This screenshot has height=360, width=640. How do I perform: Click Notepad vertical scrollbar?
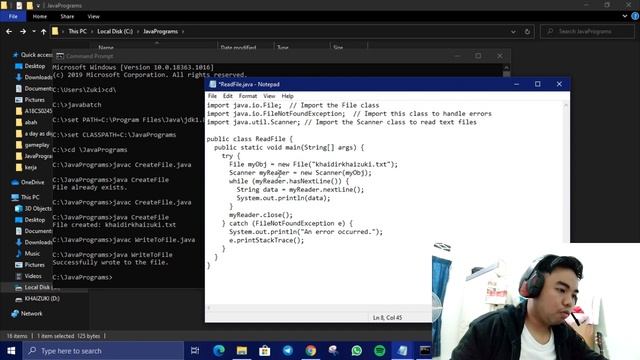point(566,171)
